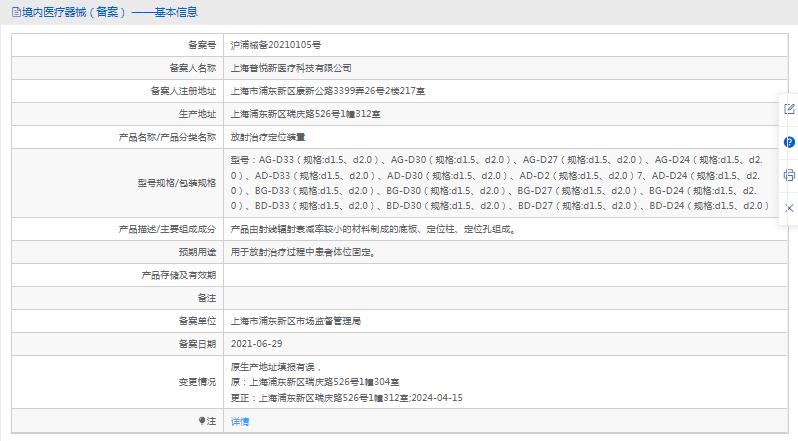Click the 产品描述/主要组成成分 label
The image size is (798, 441).
pos(167,229)
